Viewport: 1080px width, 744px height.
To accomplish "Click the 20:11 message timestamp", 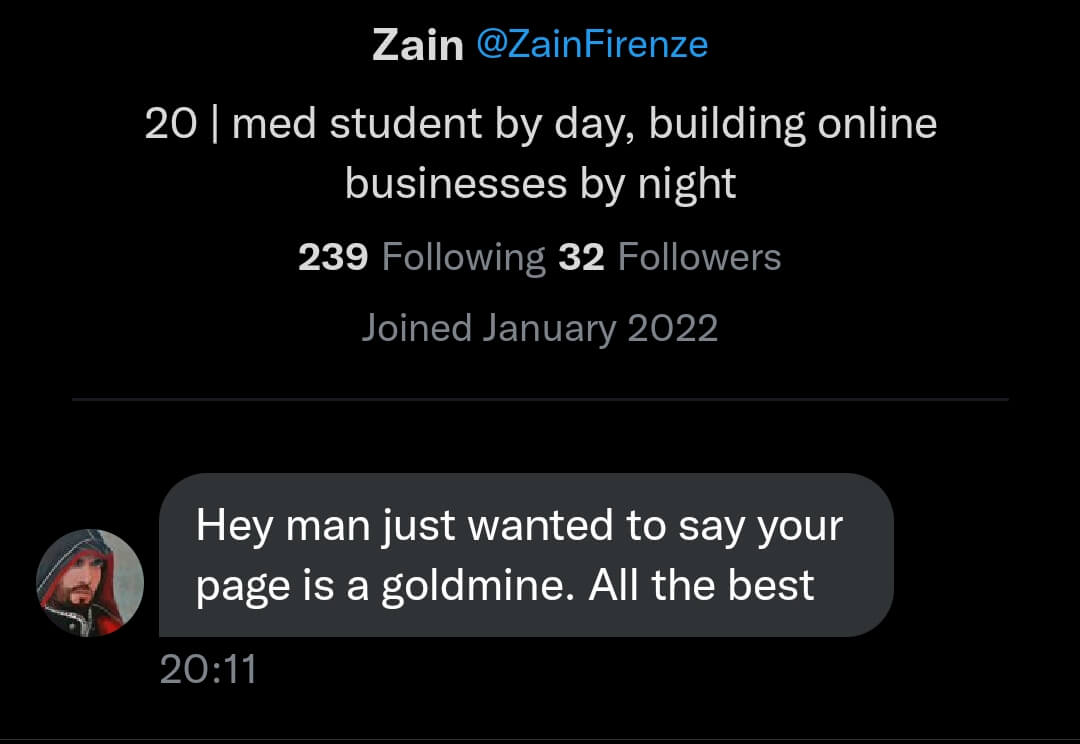I will click(x=207, y=672).
